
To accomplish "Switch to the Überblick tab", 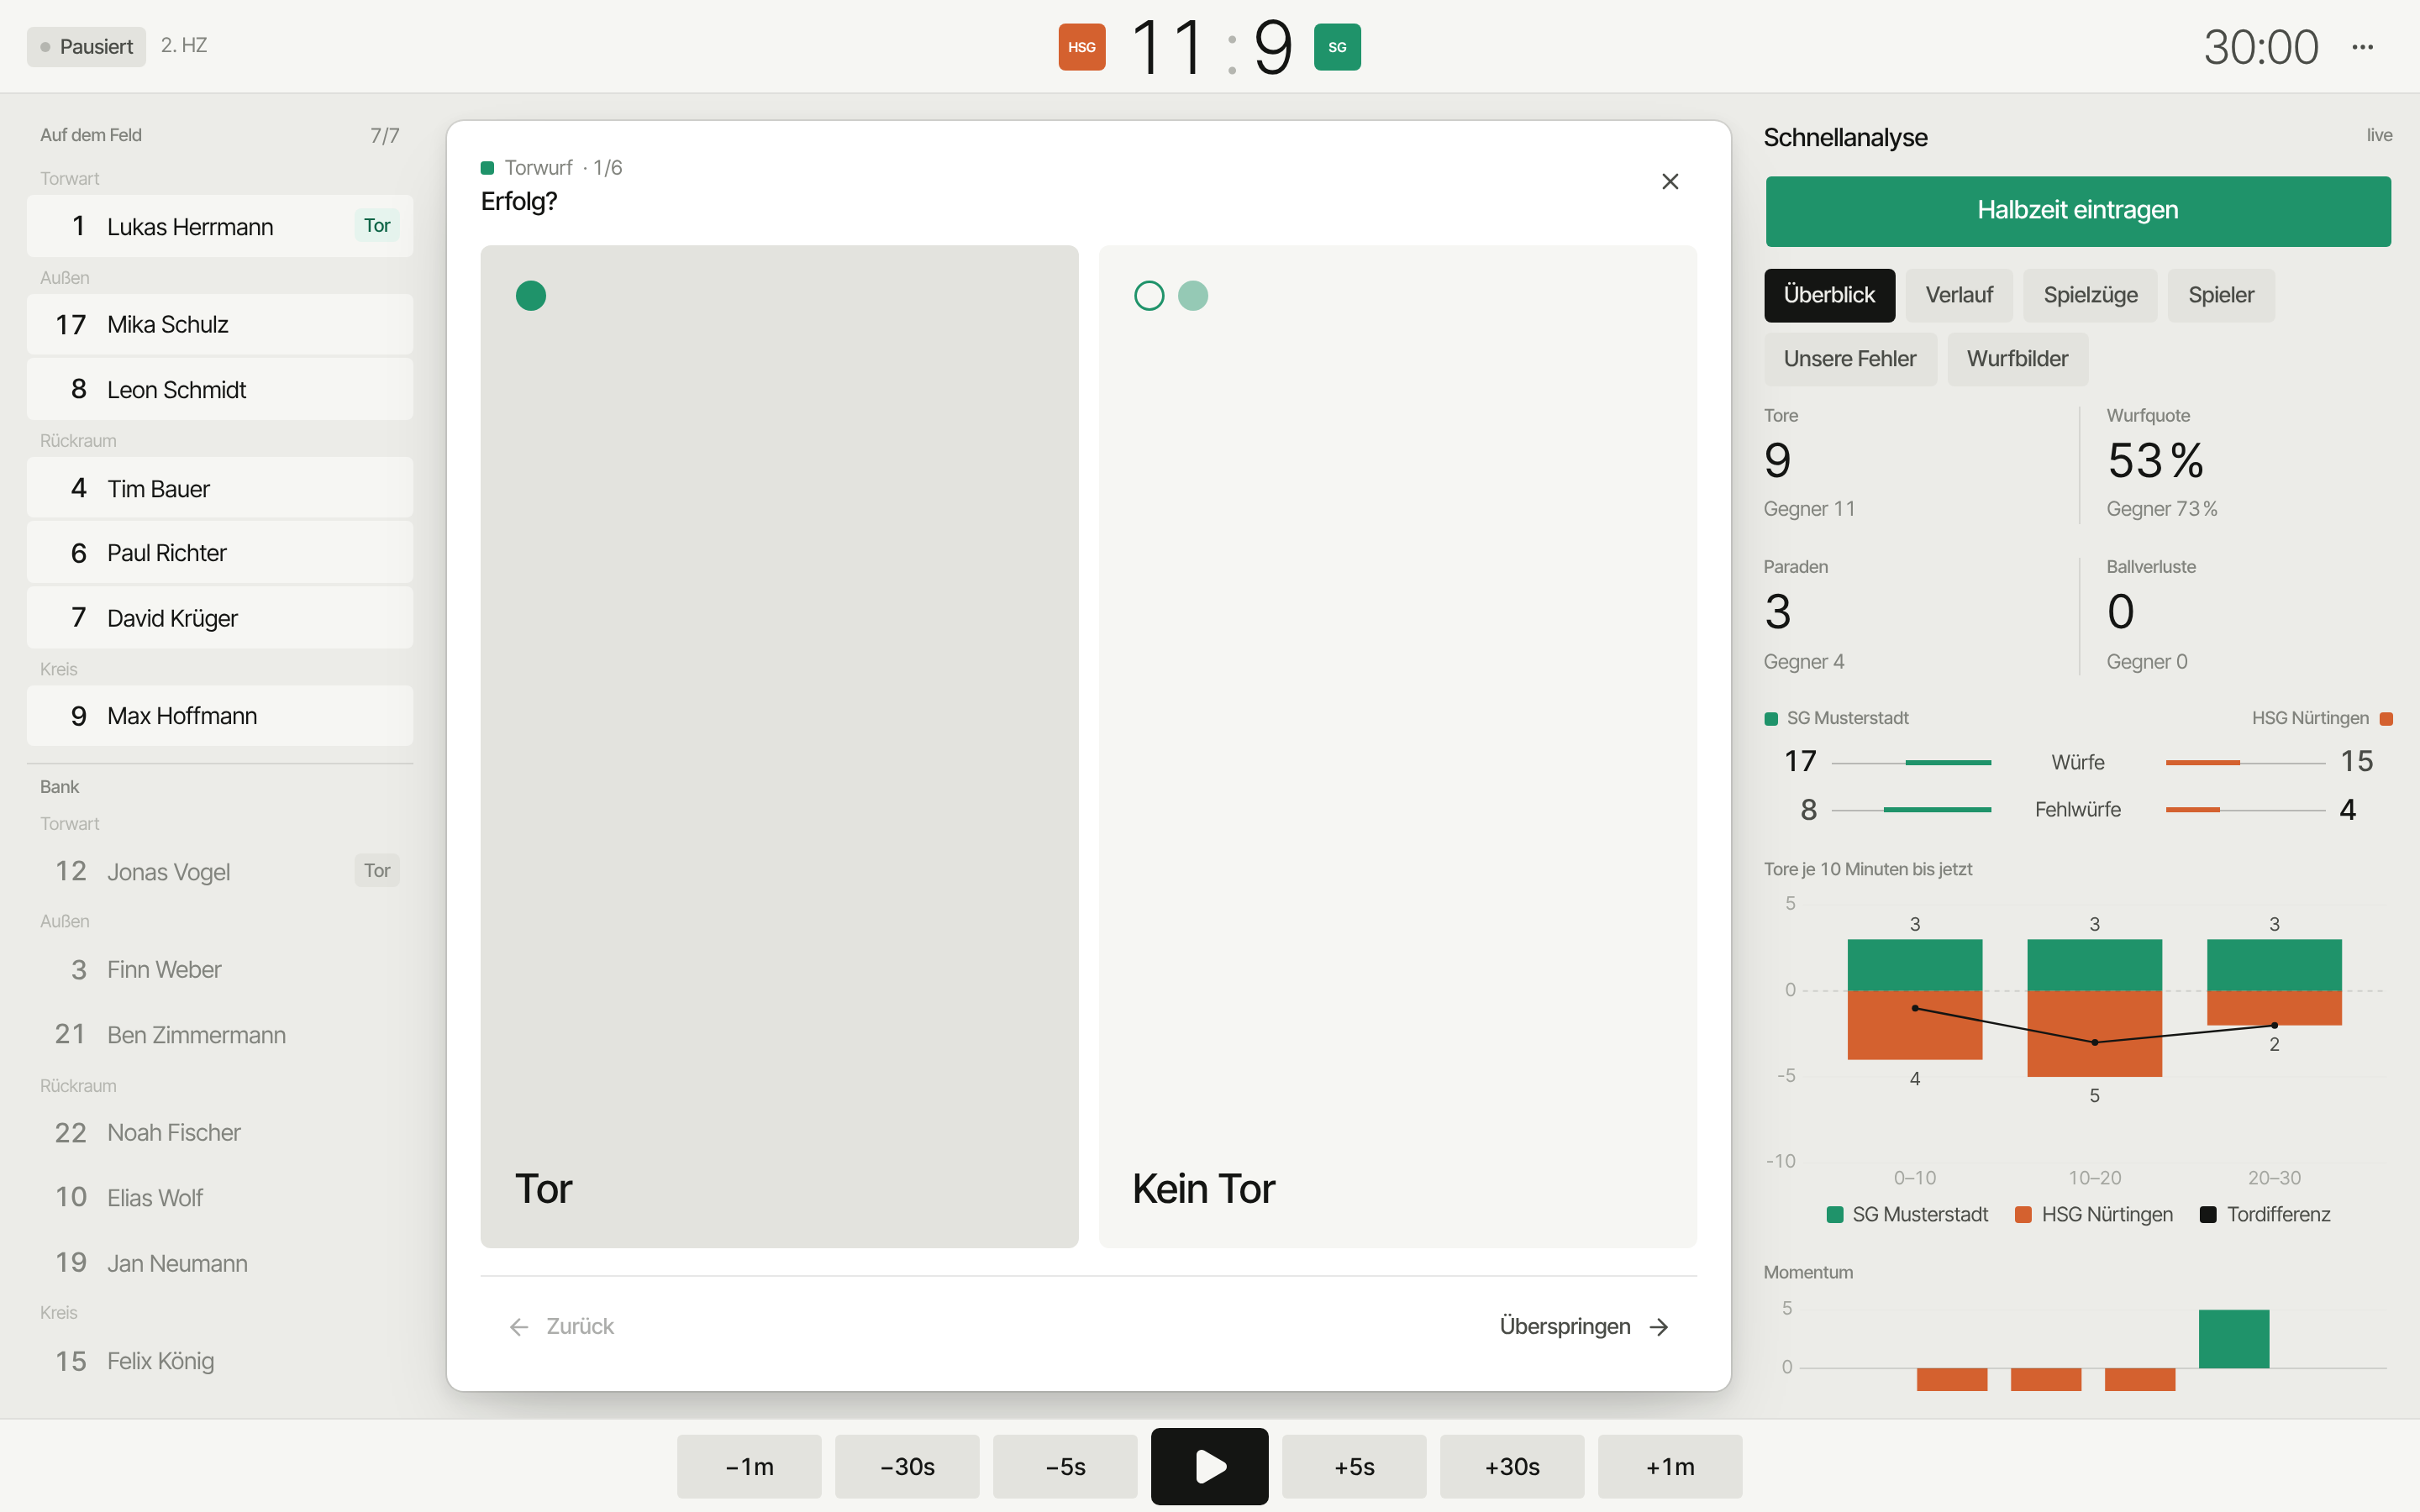I will (x=1829, y=295).
